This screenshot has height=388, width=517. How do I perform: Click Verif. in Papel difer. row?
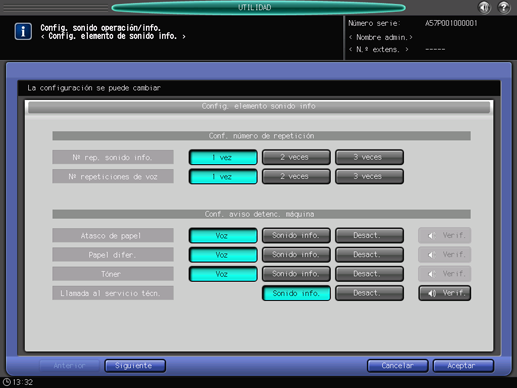pyautogui.click(x=445, y=255)
